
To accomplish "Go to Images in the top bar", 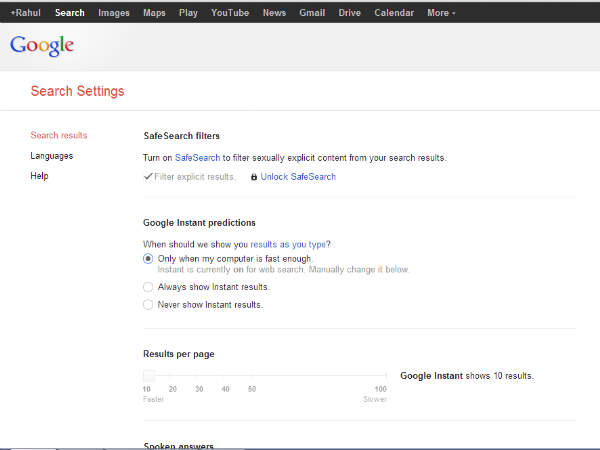I will 114,13.
